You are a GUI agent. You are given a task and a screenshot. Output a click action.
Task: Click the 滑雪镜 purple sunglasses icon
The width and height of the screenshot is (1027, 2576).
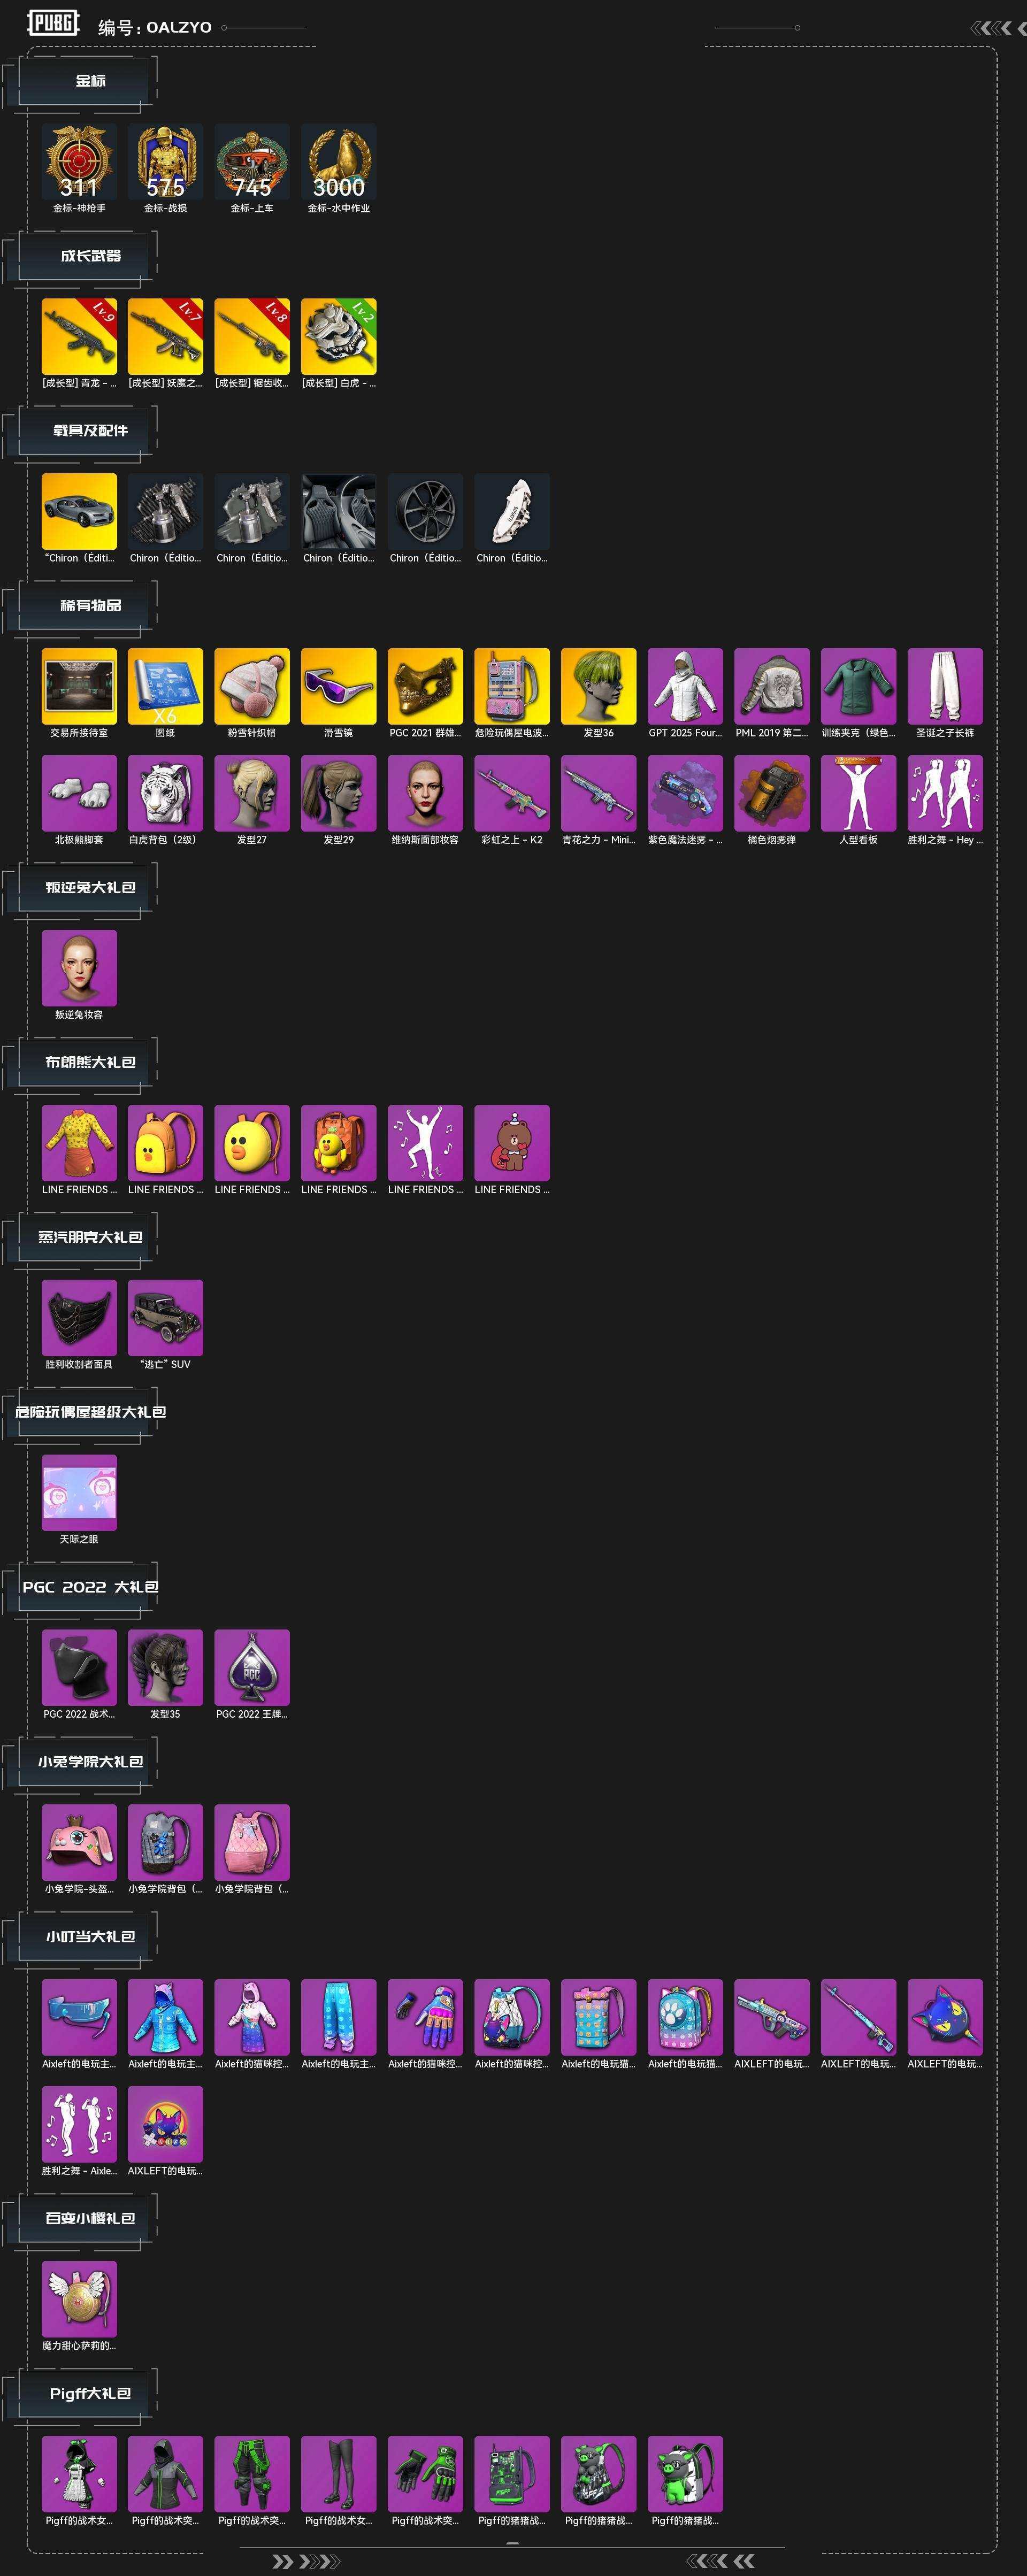click(x=339, y=686)
